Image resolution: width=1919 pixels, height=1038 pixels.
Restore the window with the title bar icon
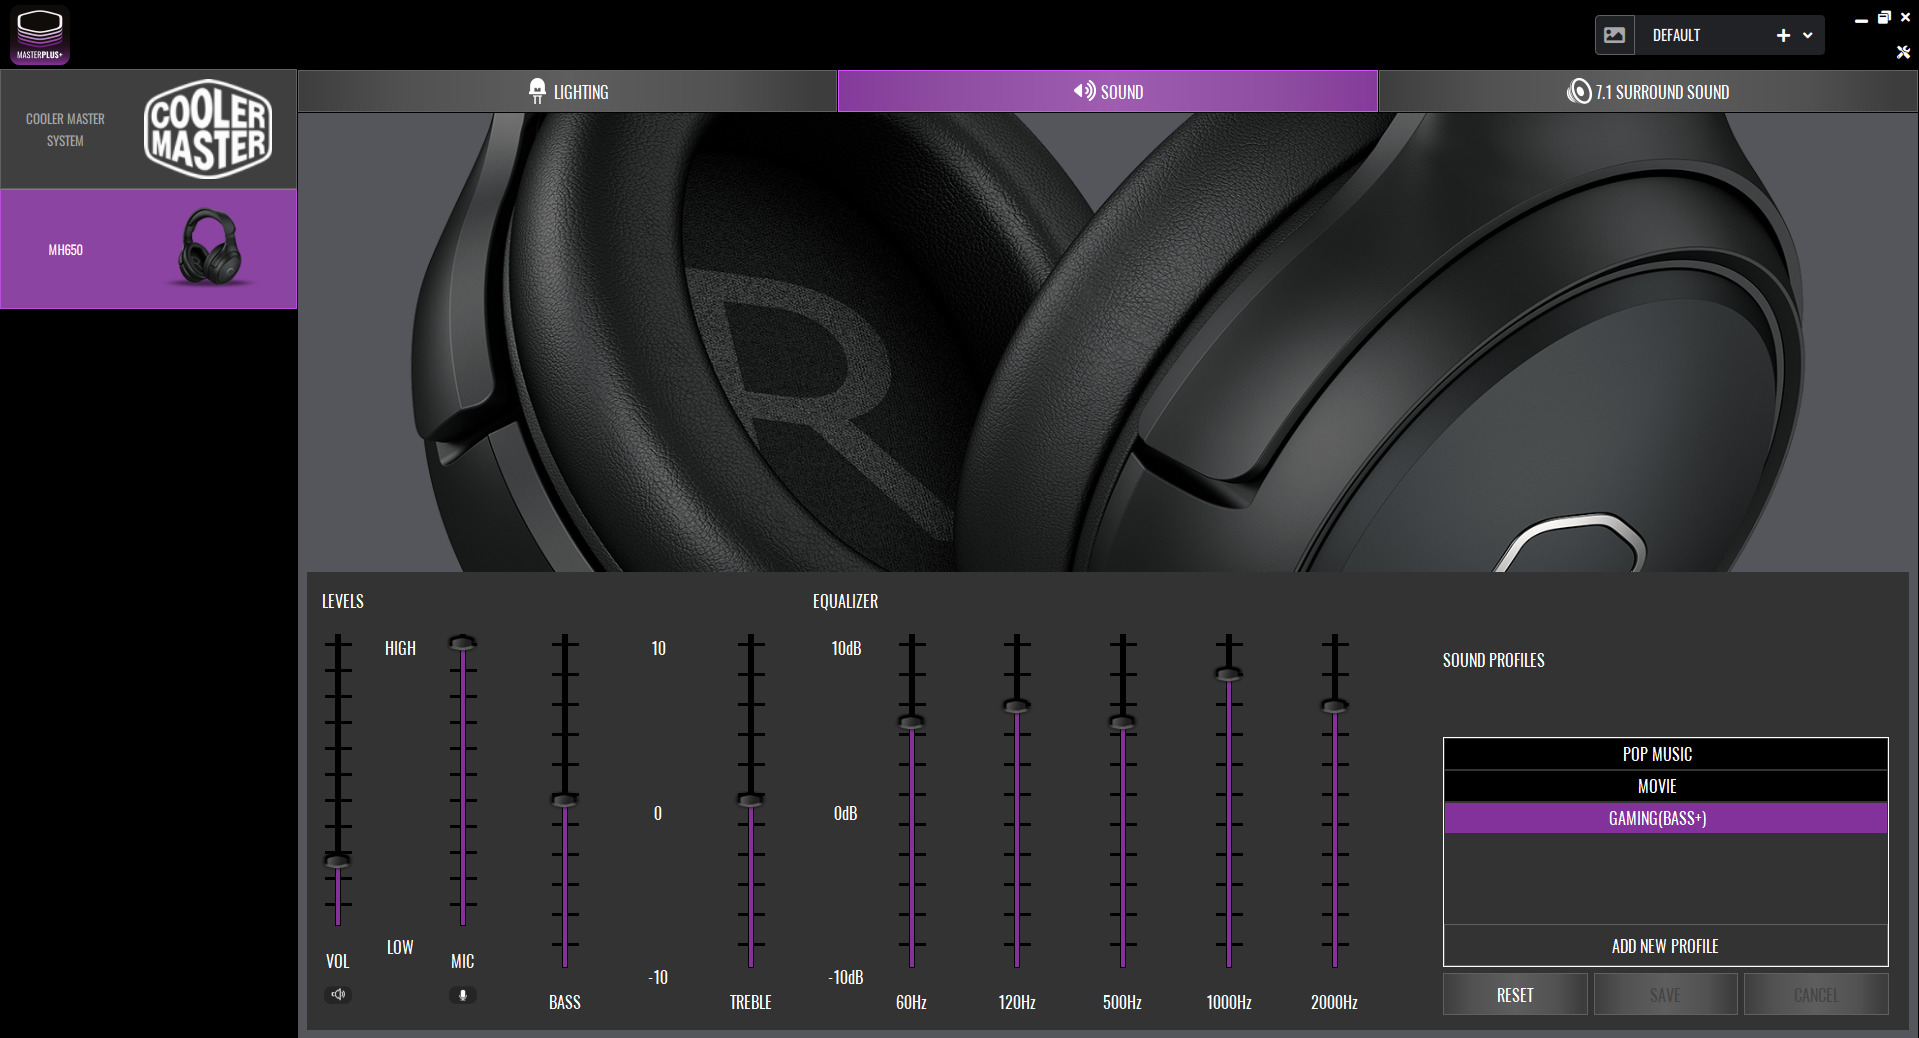[1883, 17]
